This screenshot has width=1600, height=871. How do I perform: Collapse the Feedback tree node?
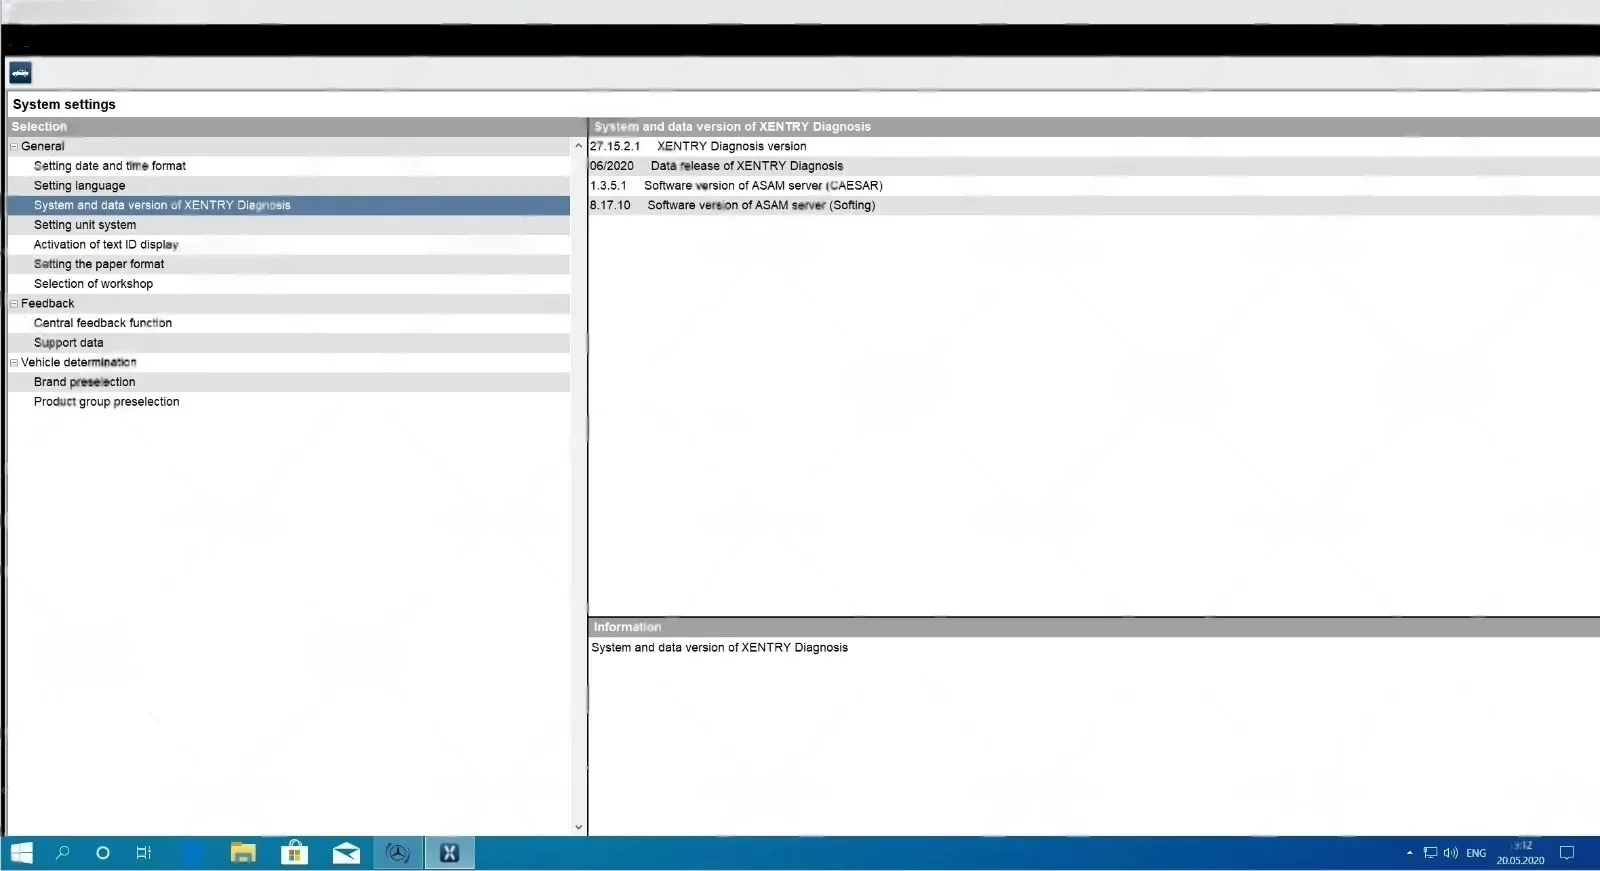click(14, 304)
